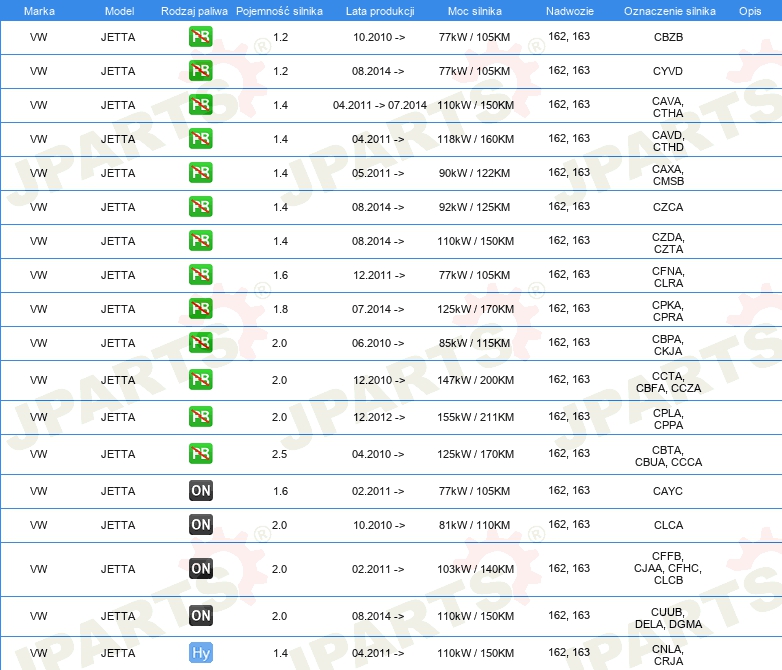This screenshot has width=782, height=670.
Task: Click petrol icon in the 2.5 engine row
Action: tap(200, 453)
